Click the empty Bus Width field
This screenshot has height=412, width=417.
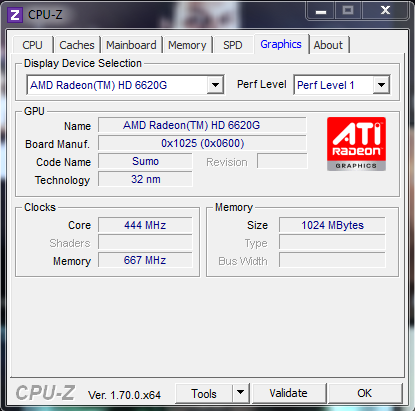[332, 260]
